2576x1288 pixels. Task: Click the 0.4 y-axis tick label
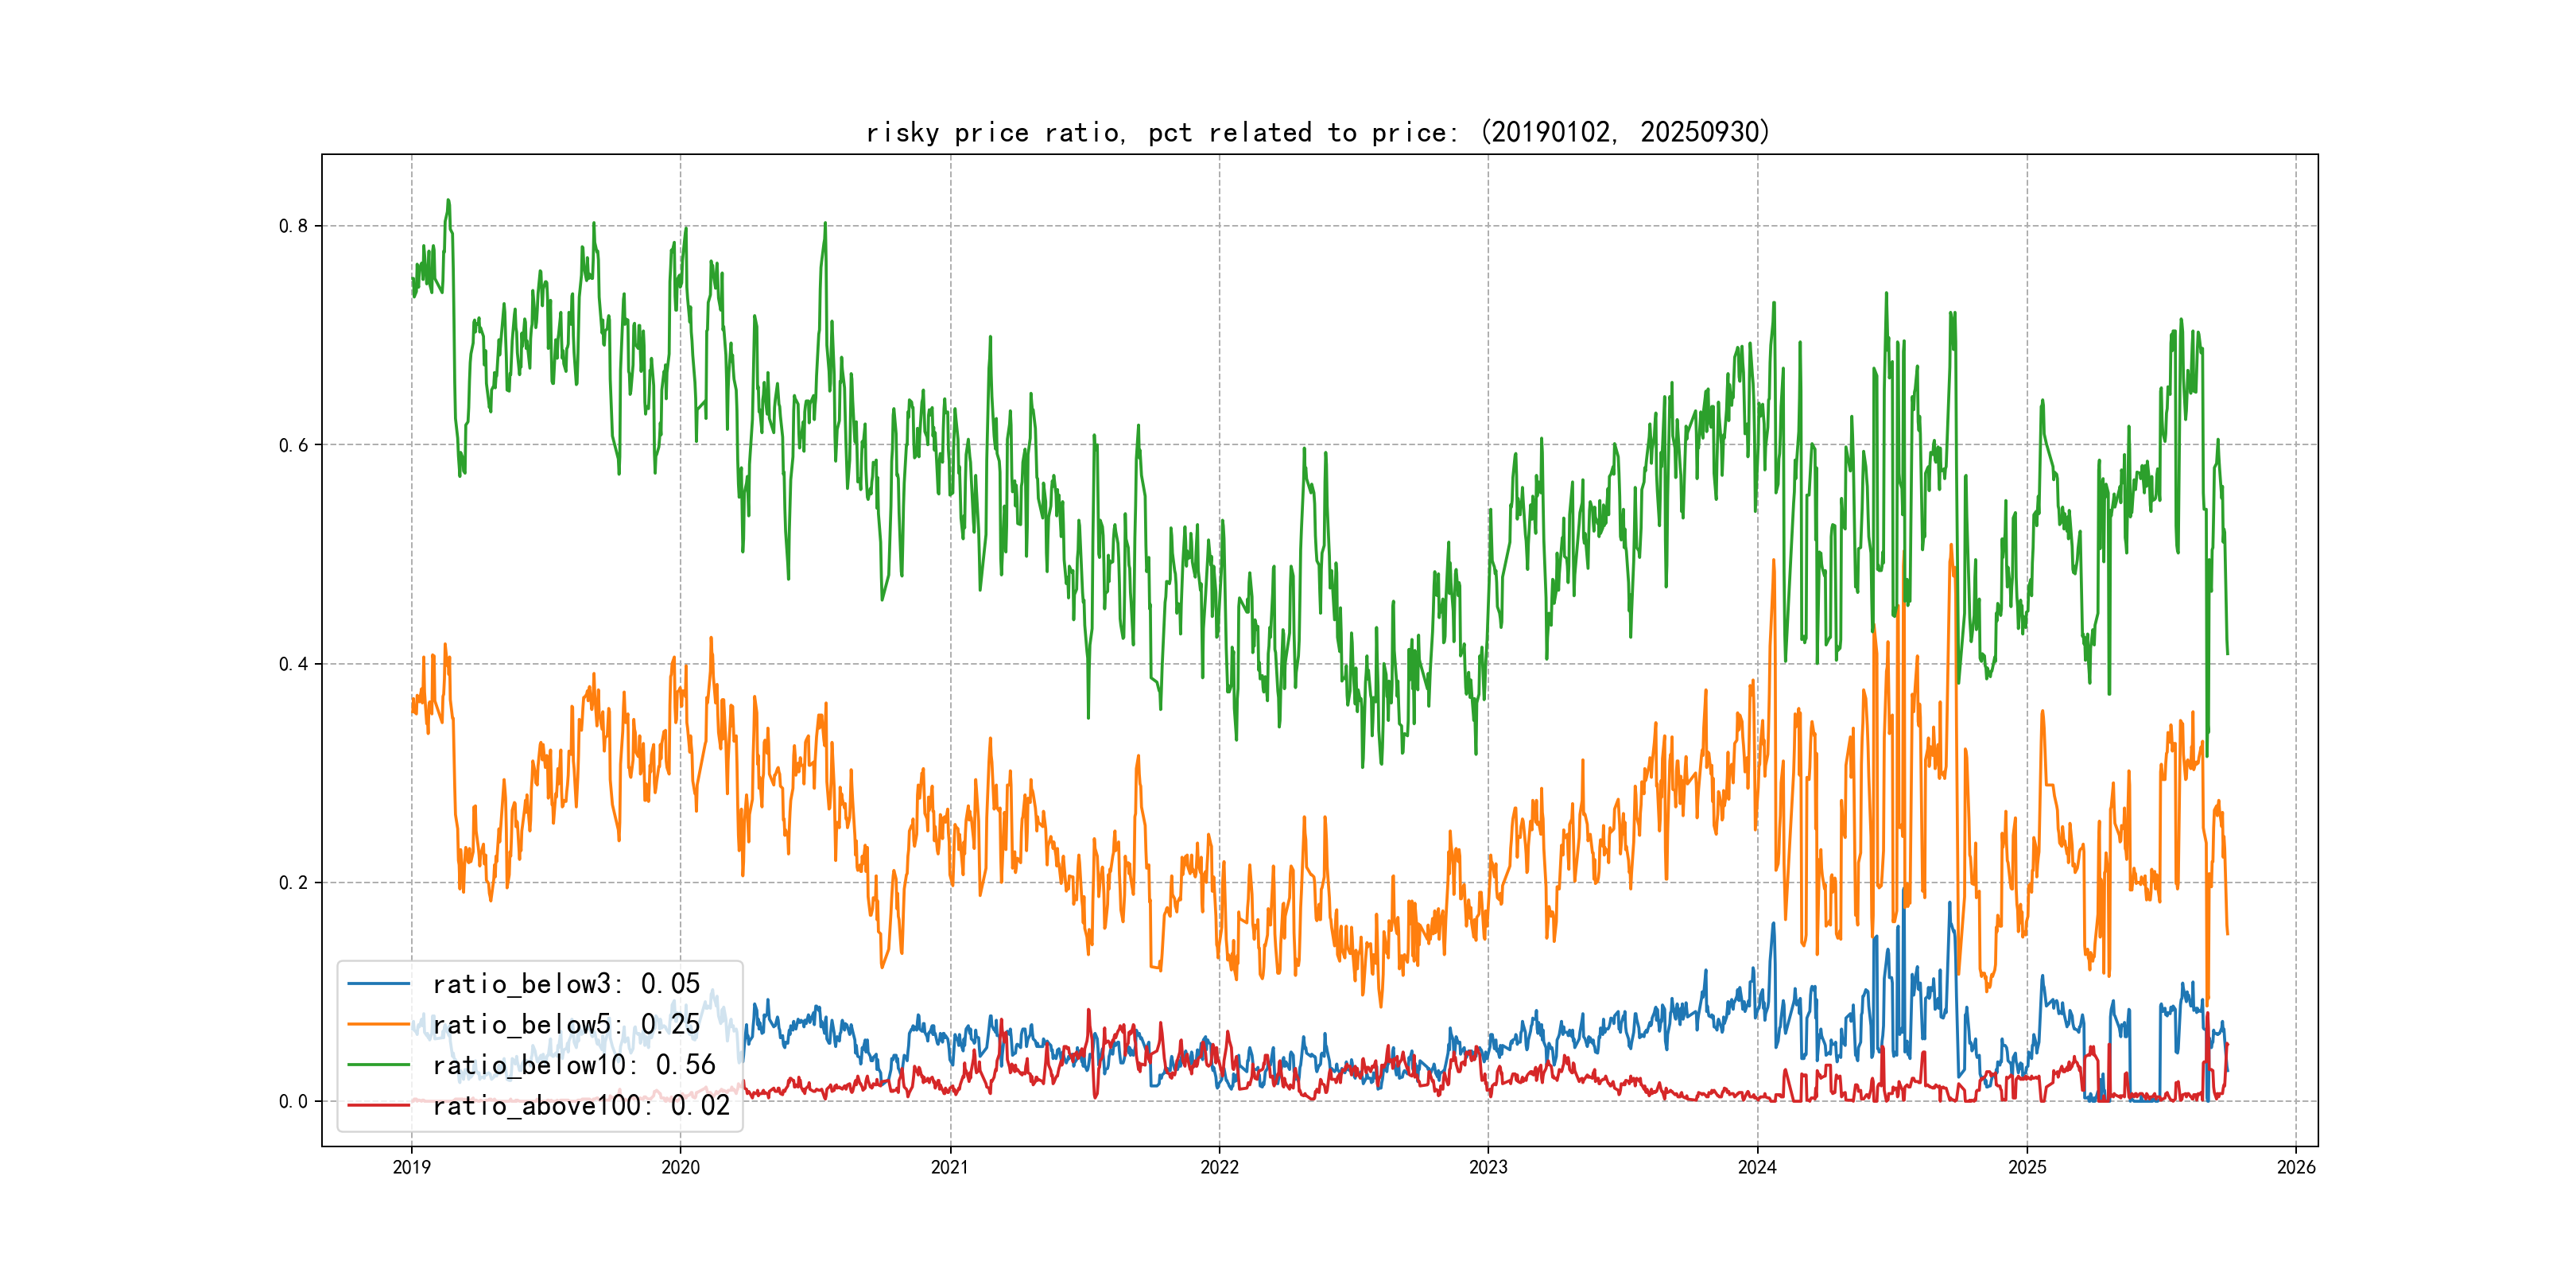click(293, 664)
